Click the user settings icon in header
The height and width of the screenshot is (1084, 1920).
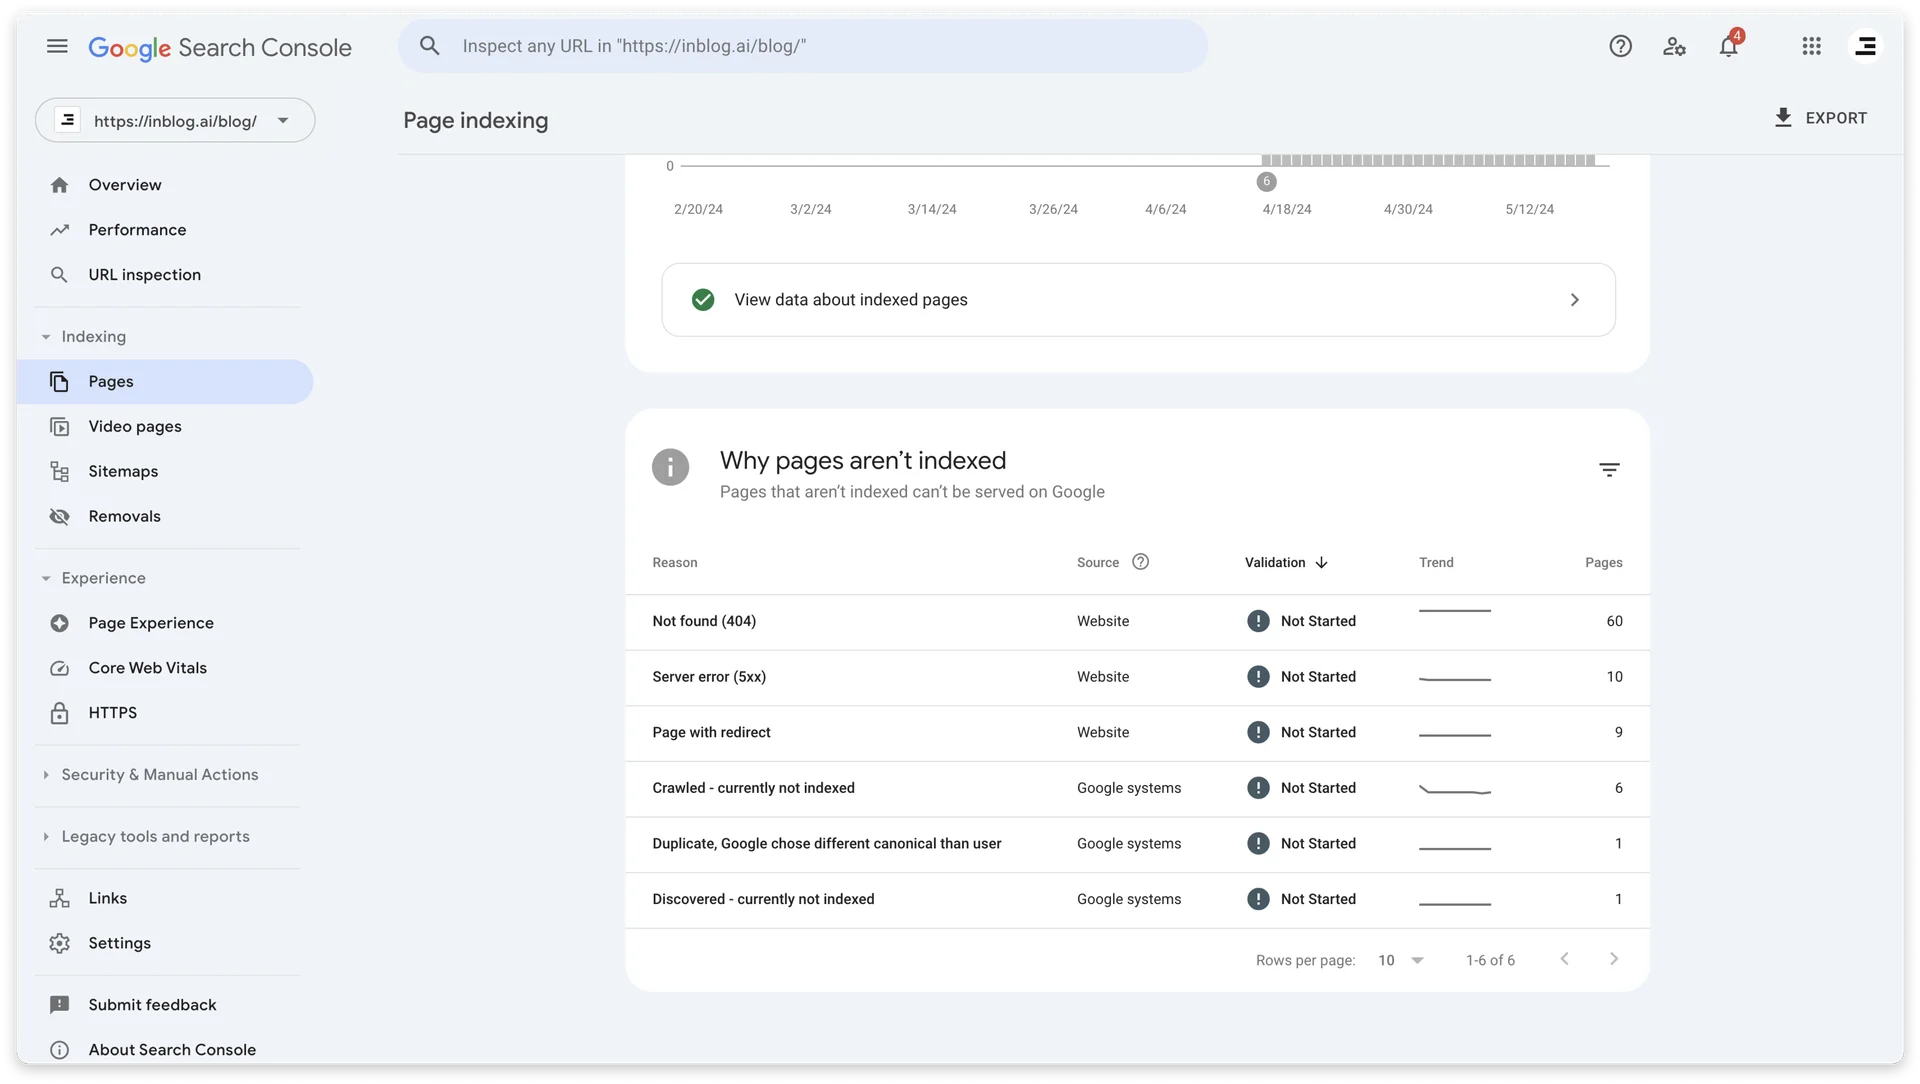click(x=1674, y=46)
